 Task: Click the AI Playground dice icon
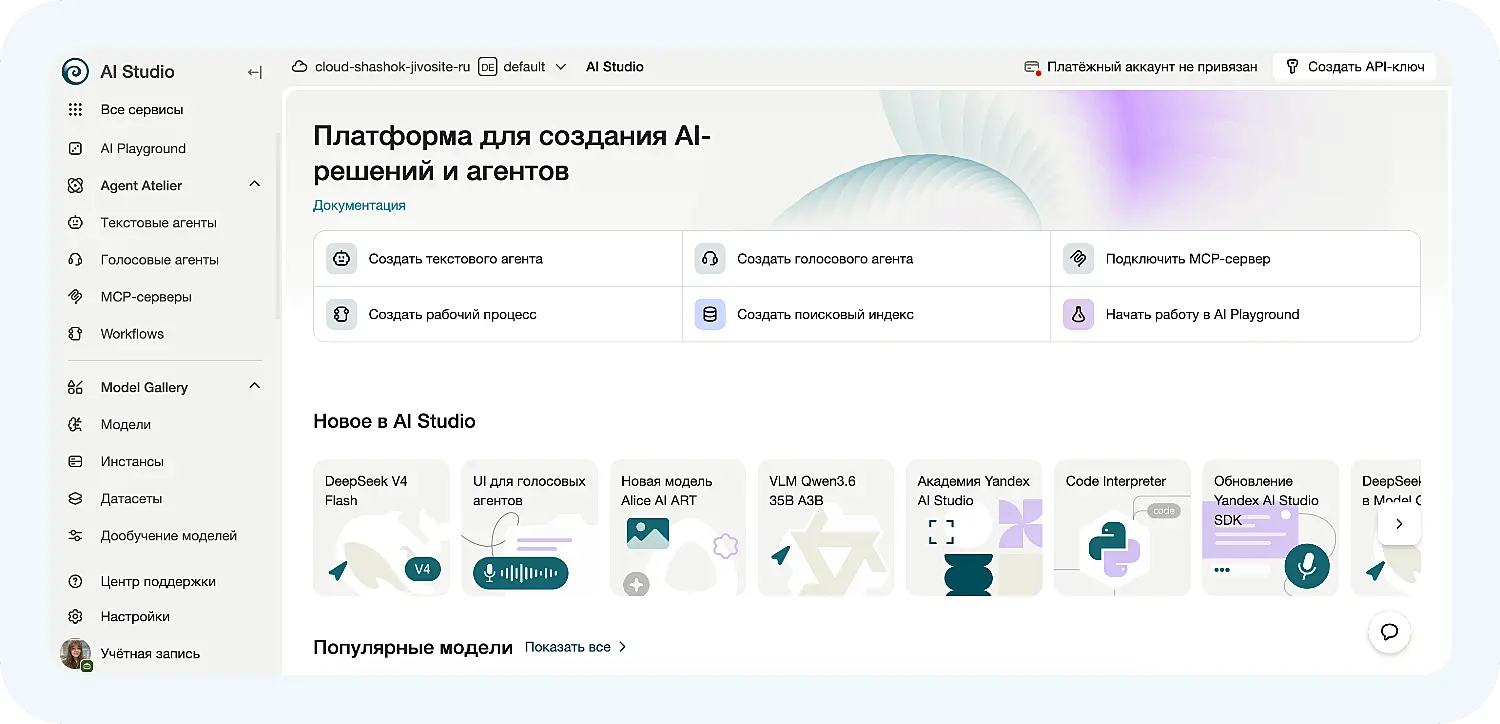coord(75,148)
